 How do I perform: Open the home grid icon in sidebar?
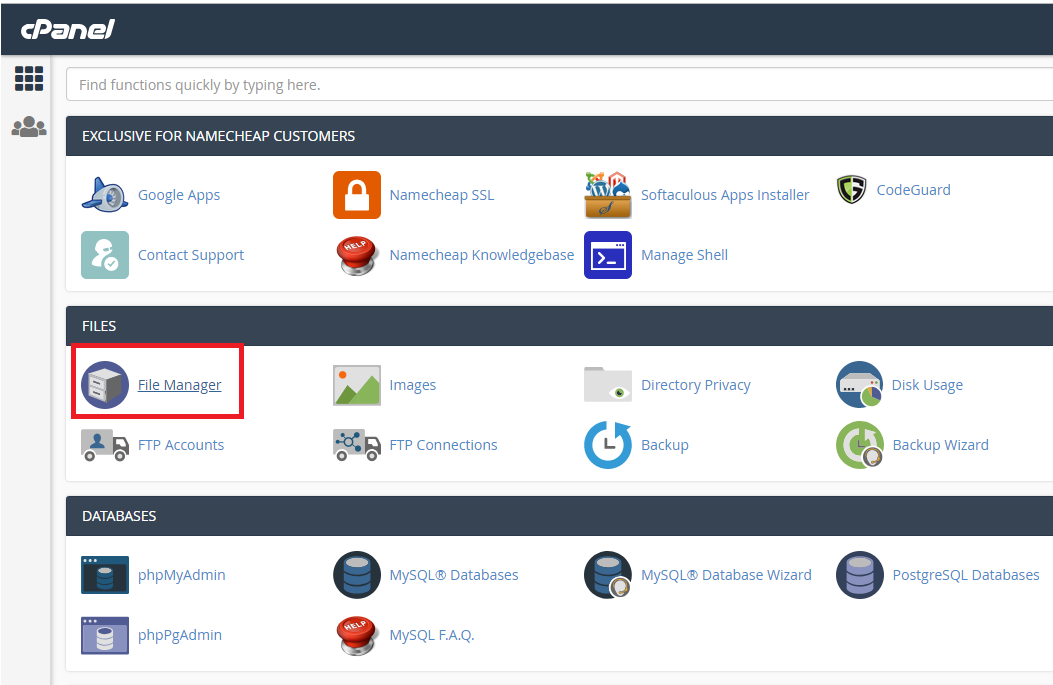point(29,79)
